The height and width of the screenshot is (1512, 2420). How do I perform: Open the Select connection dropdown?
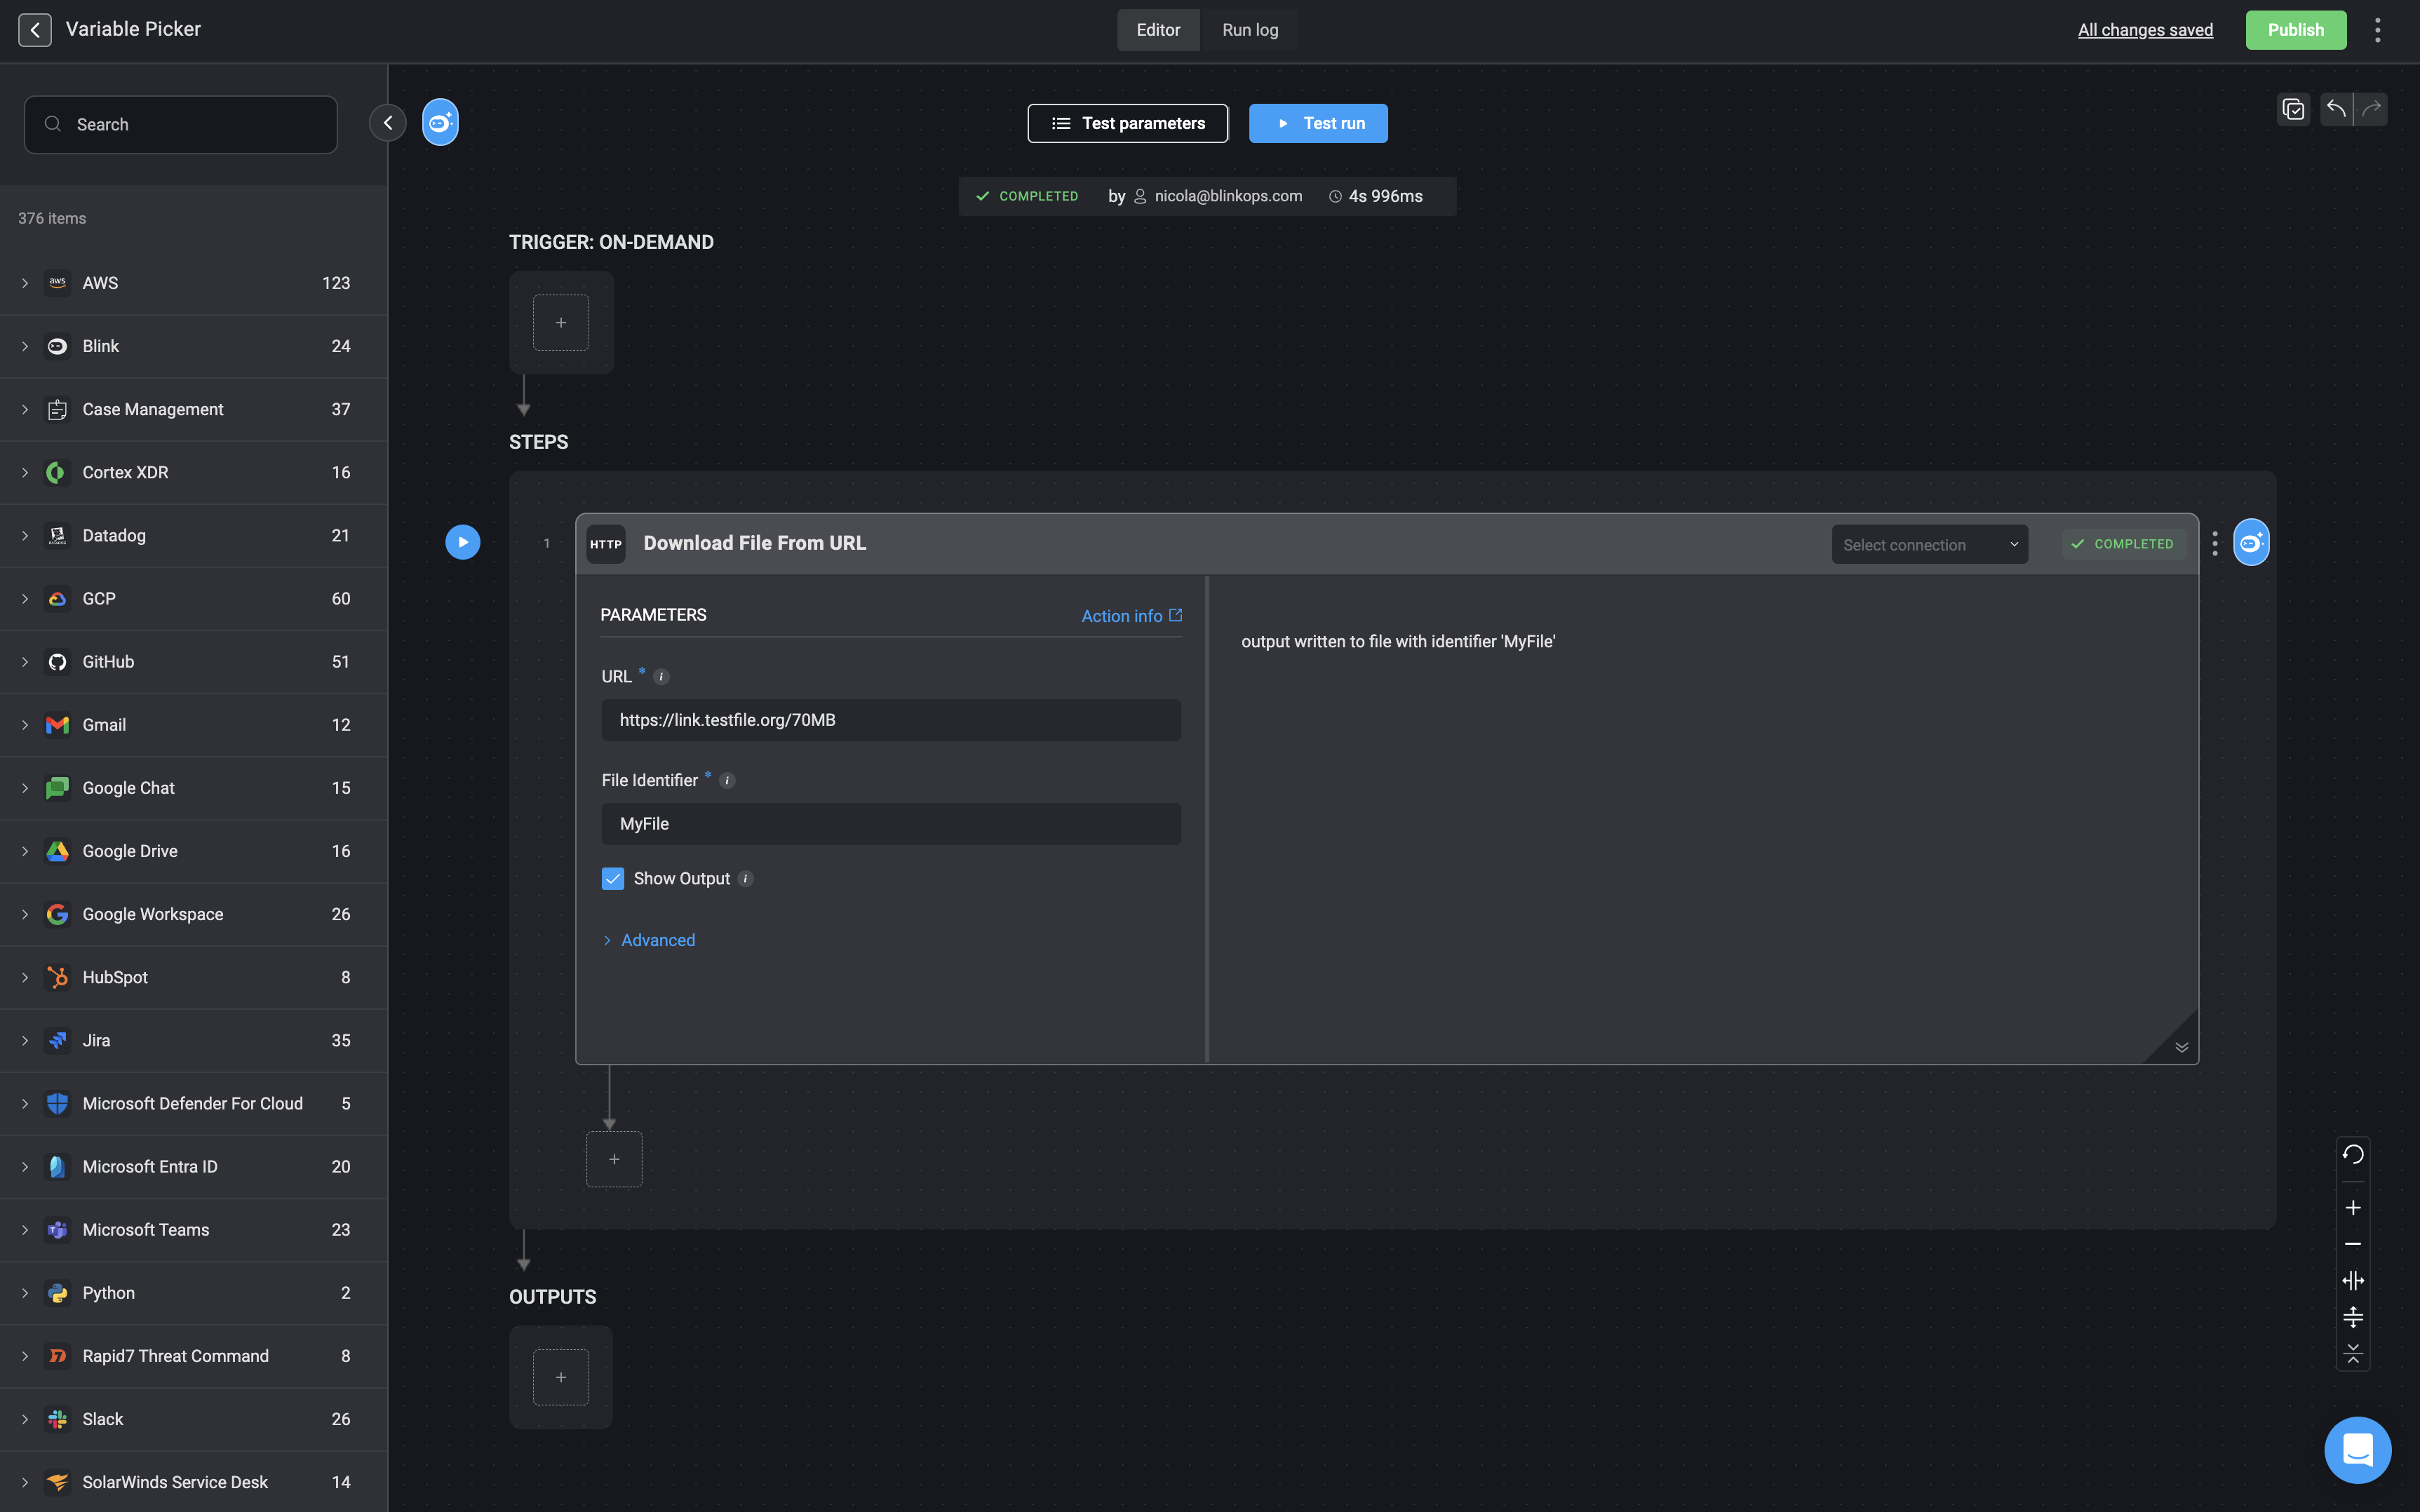(1929, 545)
